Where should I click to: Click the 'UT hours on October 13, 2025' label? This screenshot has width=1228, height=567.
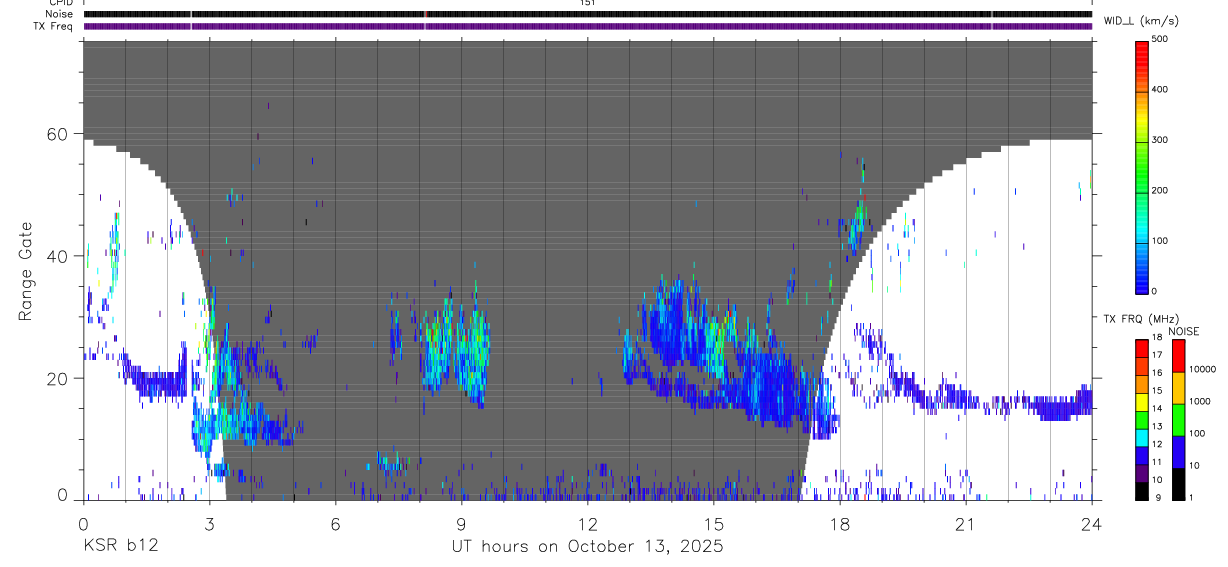coord(587,546)
